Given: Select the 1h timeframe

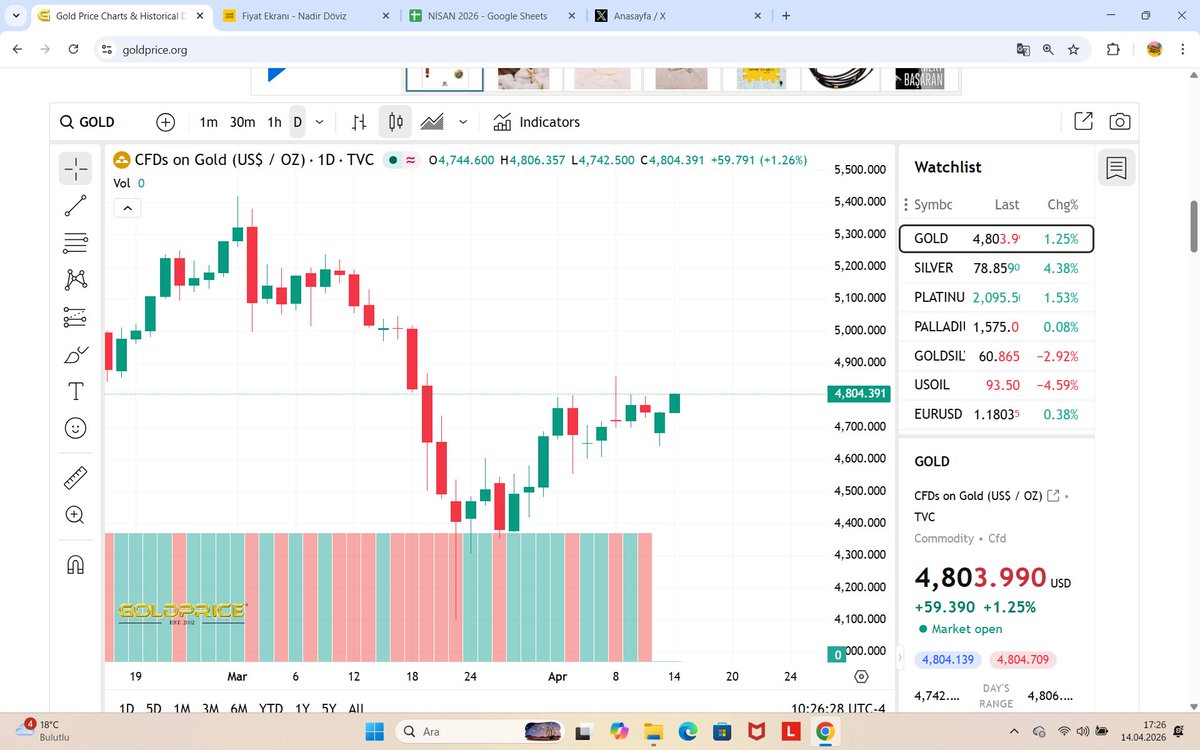Looking at the screenshot, I should [274, 122].
